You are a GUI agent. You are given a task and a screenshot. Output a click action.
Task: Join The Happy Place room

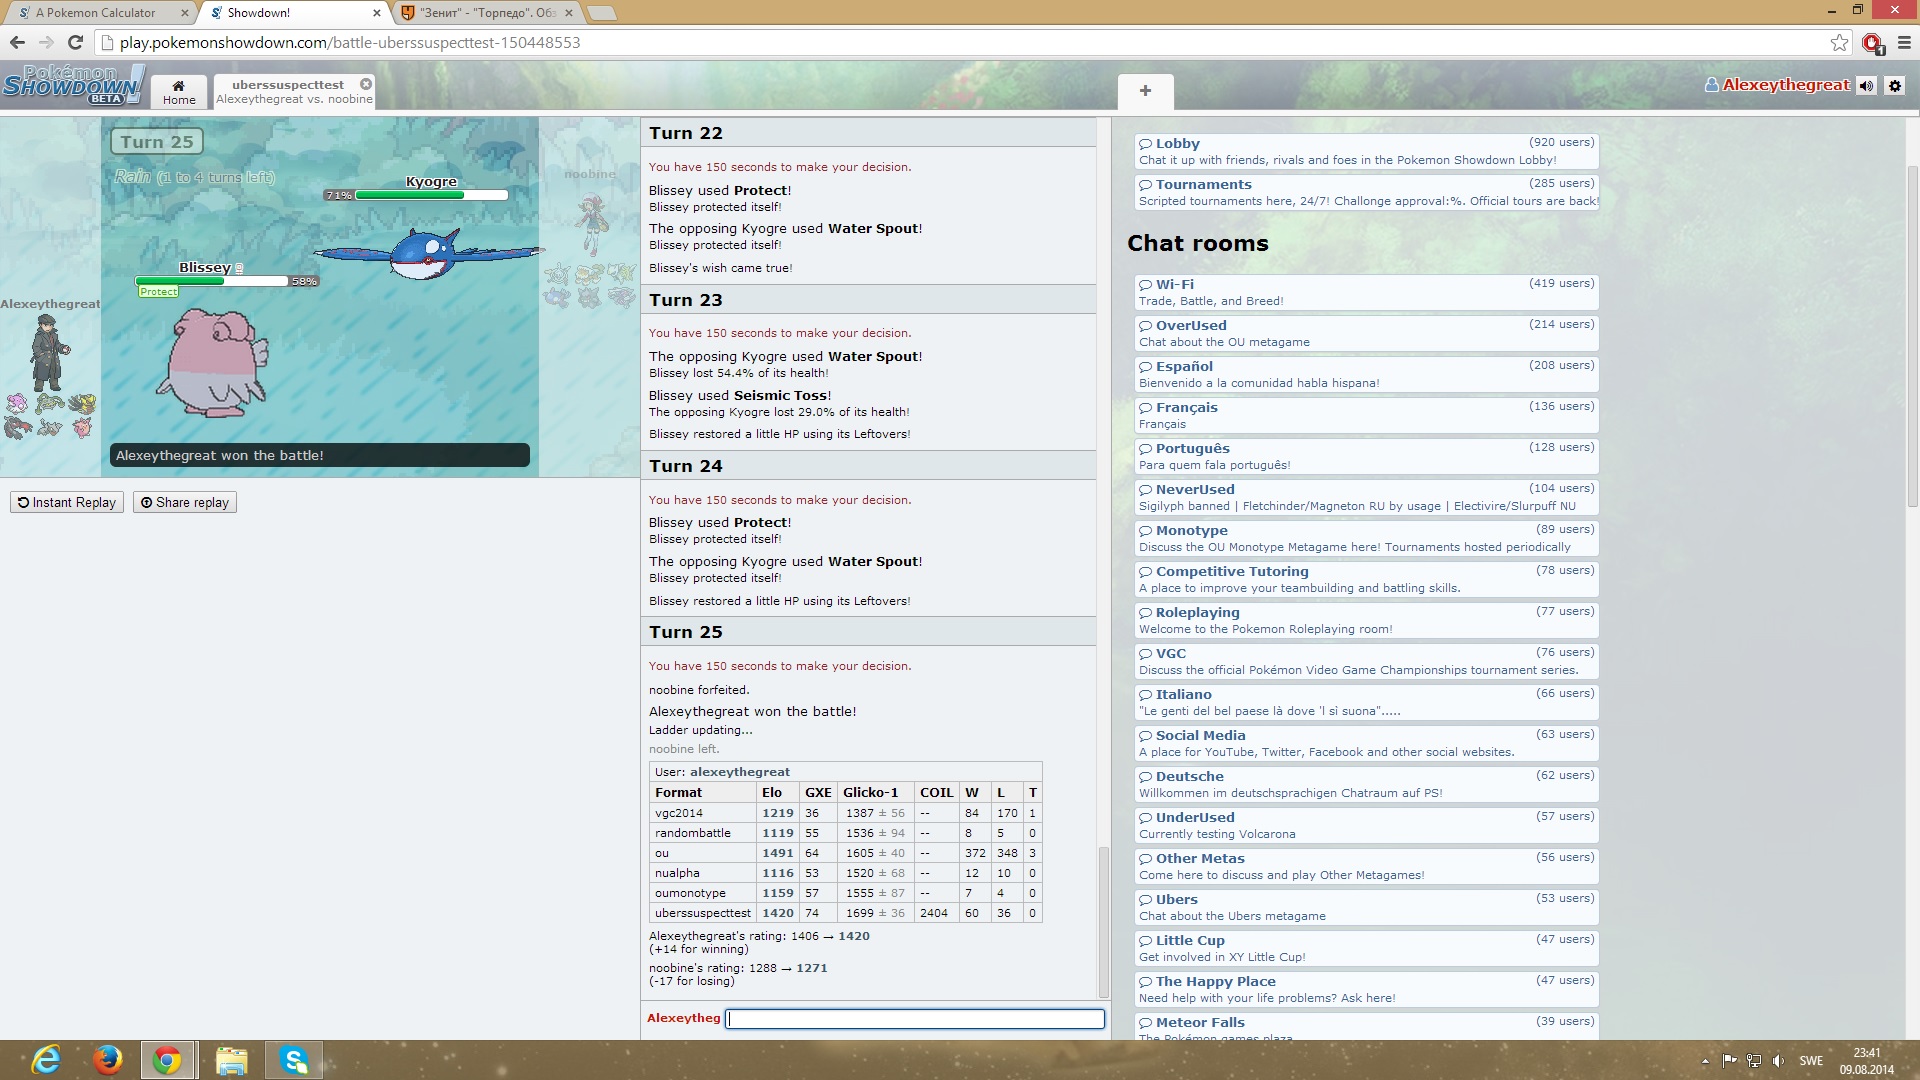click(1366, 989)
